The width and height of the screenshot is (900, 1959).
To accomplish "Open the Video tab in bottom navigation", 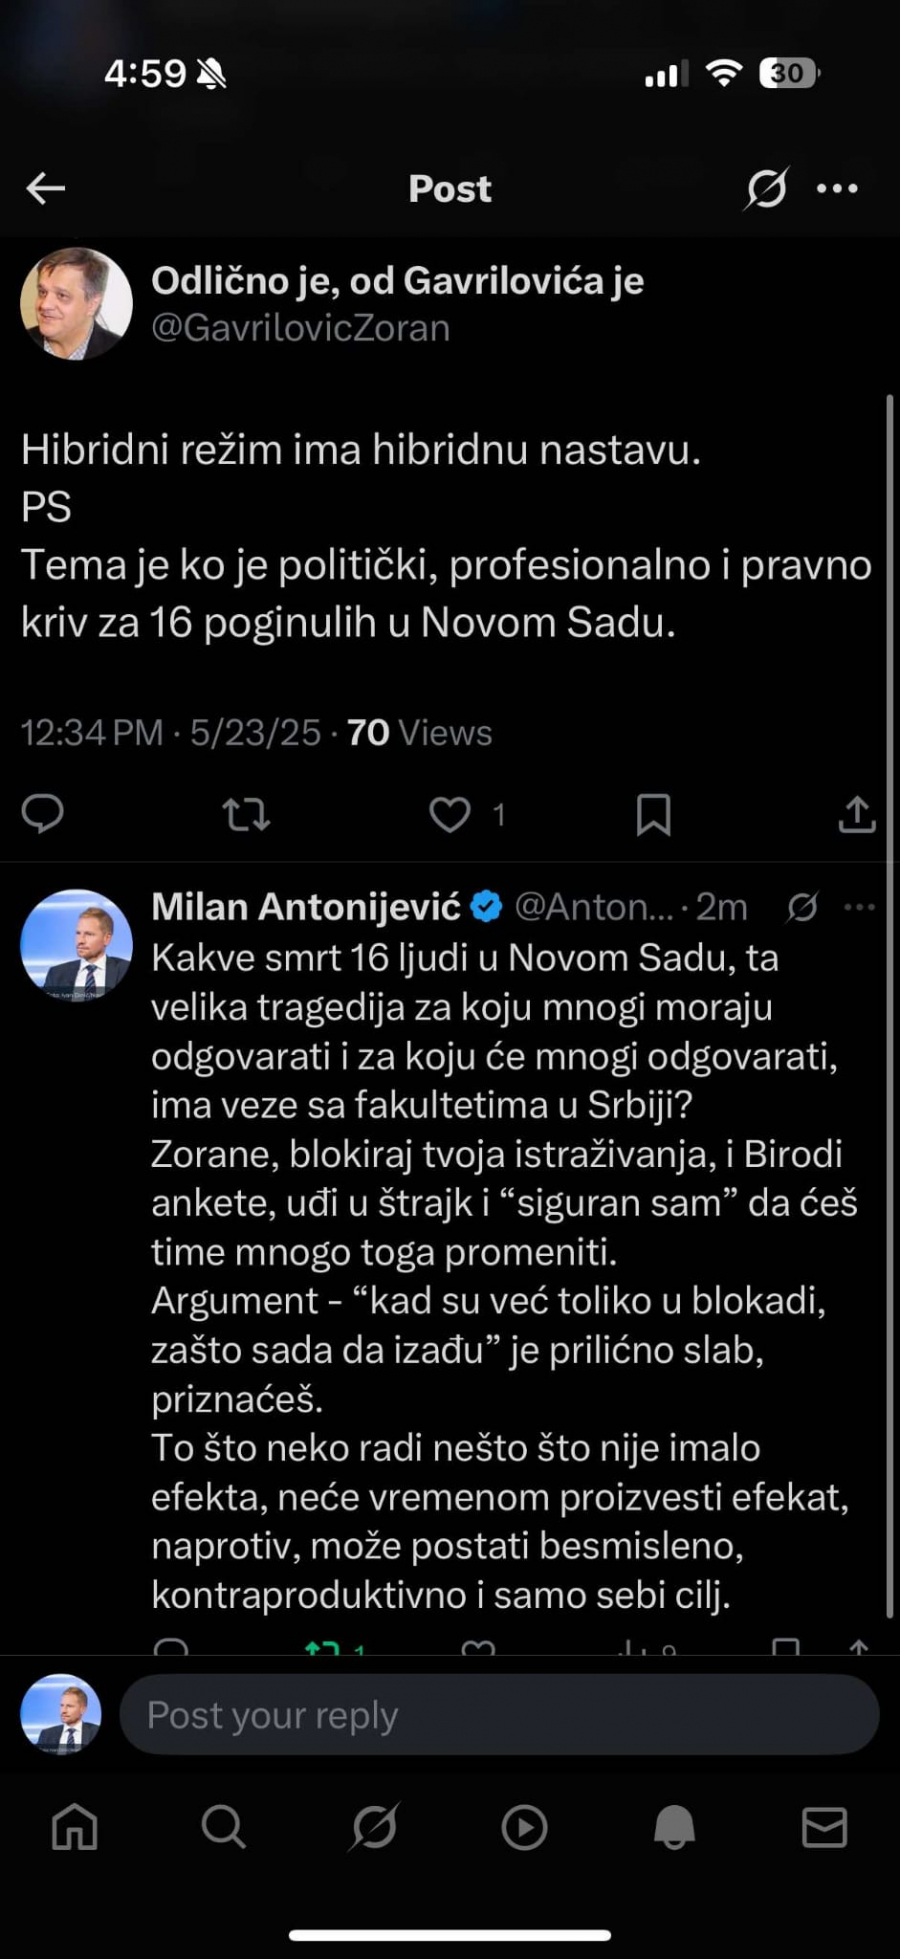I will pyautogui.click(x=524, y=1827).
